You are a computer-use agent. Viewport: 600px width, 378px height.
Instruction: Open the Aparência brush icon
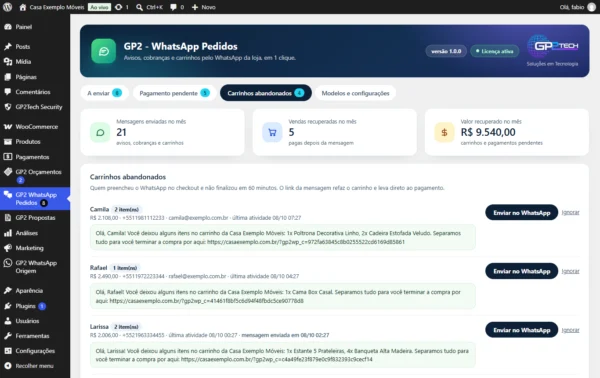pos(8,291)
